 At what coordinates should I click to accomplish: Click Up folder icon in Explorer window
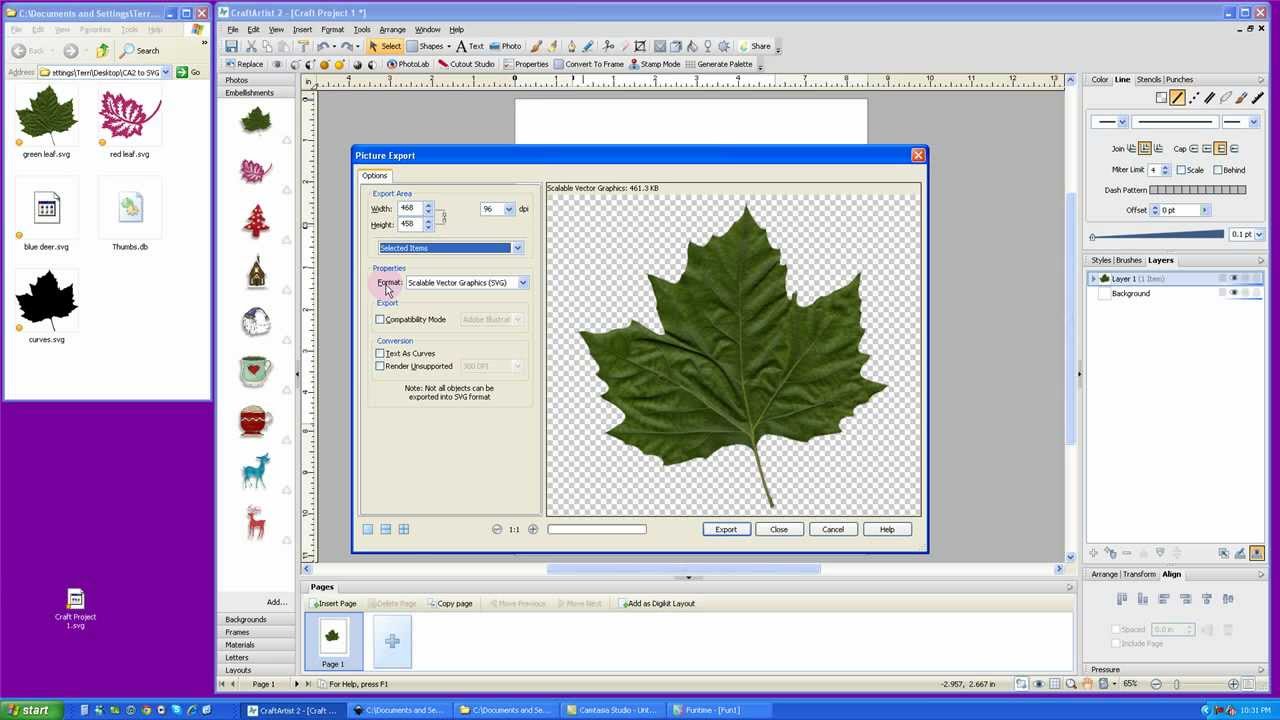102,50
